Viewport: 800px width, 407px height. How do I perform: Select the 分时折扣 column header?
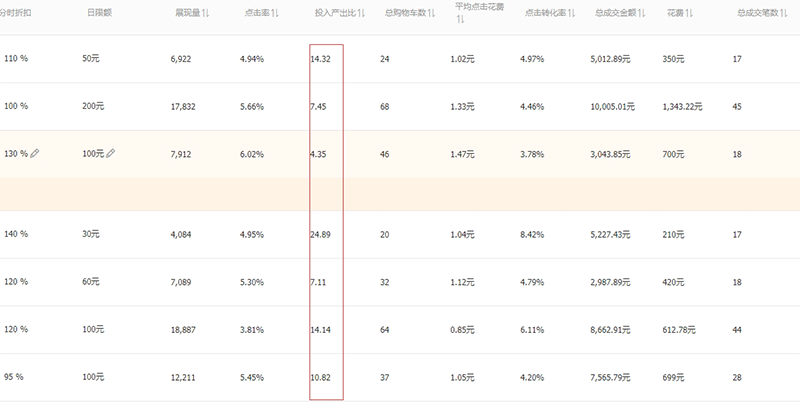pos(14,13)
